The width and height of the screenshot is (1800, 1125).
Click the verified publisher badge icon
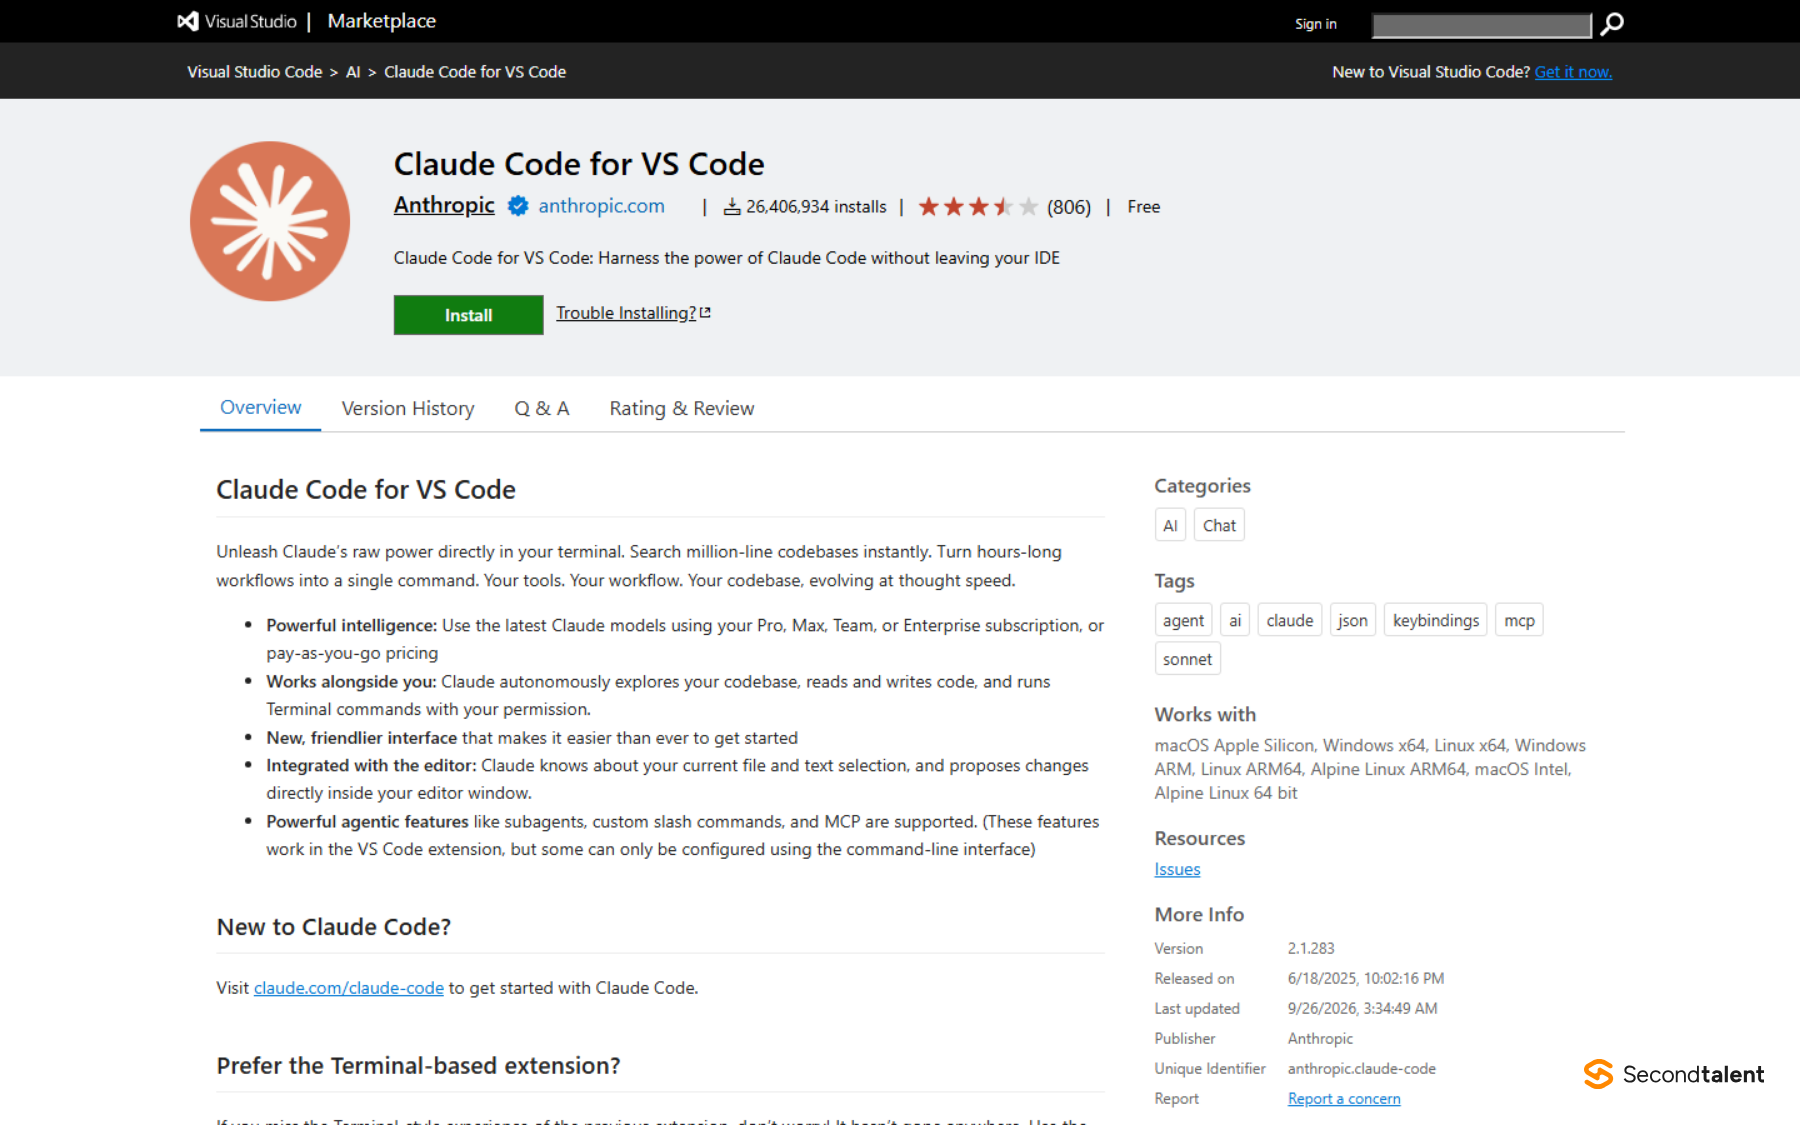point(518,206)
